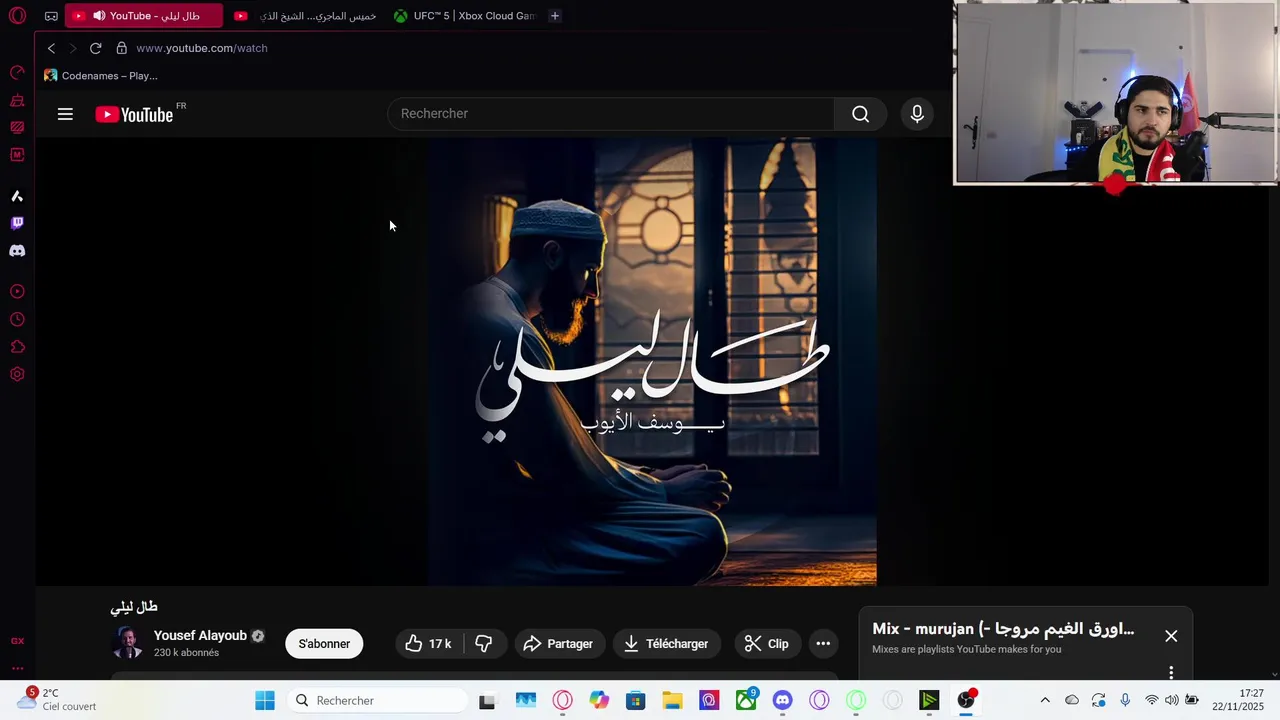Viewport: 1280px width, 720px height.
Task: Dislike the video with thumbs down
Action: coord(484,644)
